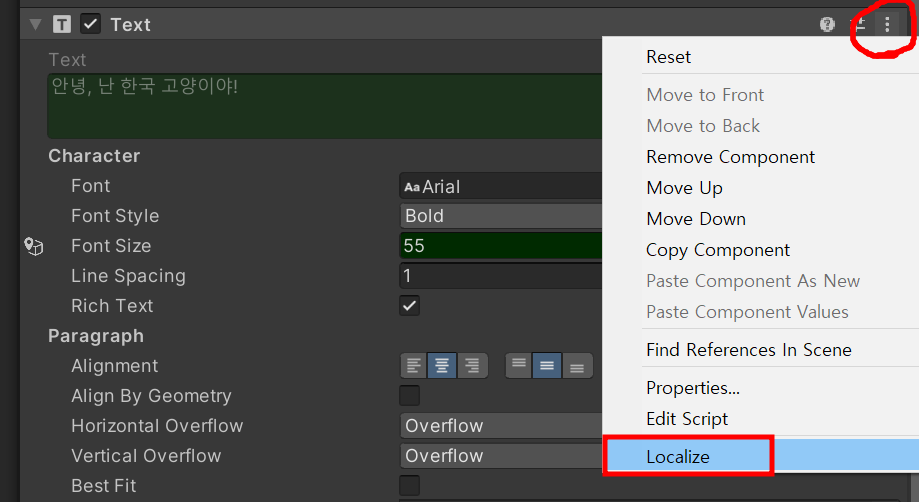Click the Line Spacing property label
This screenshot has width=919, height=502.
point(128,276)
